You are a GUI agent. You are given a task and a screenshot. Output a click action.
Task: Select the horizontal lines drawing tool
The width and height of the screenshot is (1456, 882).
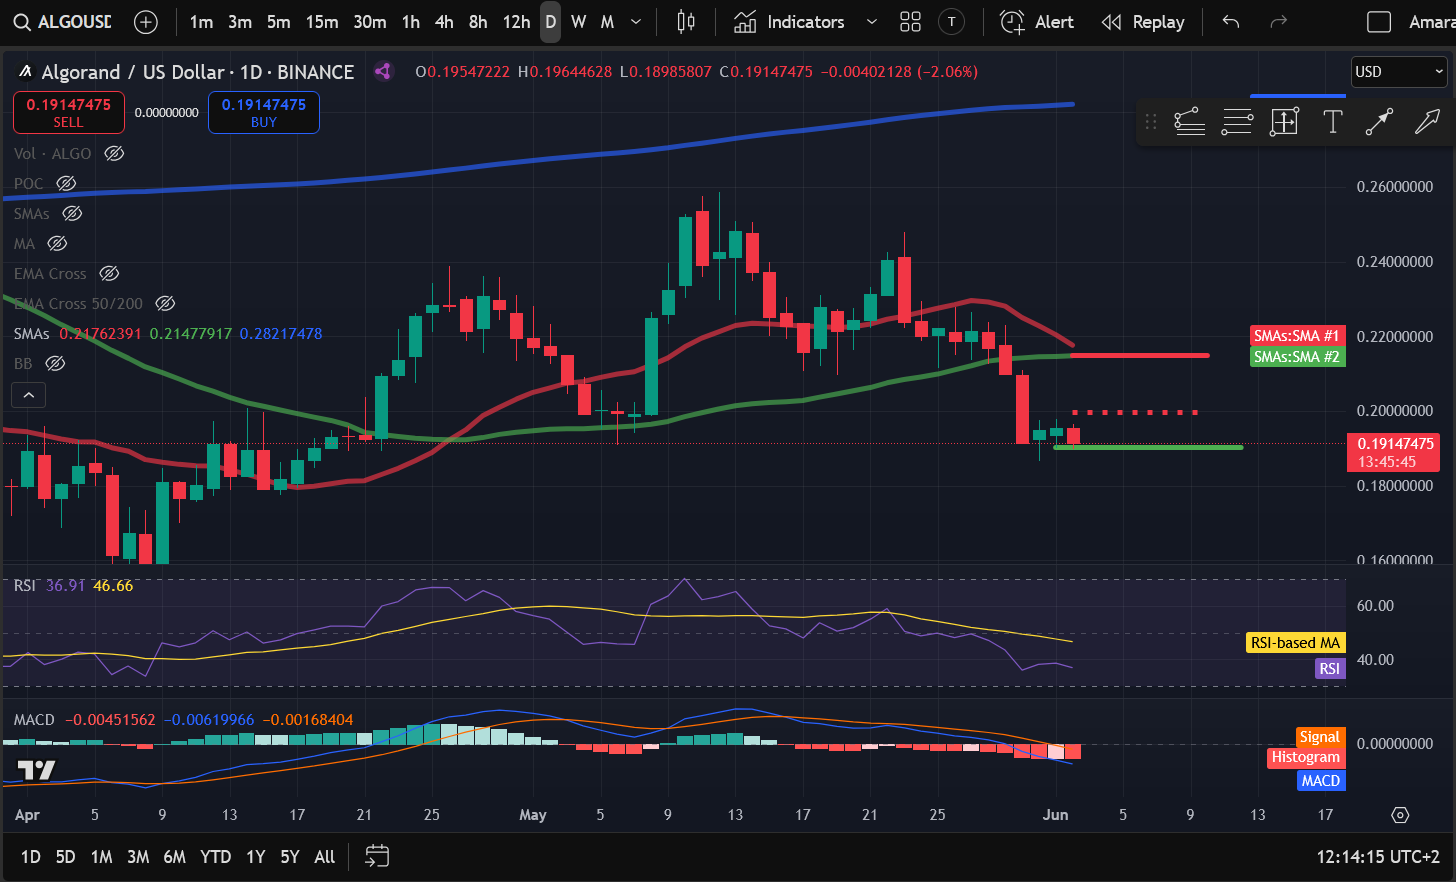pyautogui.click(x=1237, y=122)
